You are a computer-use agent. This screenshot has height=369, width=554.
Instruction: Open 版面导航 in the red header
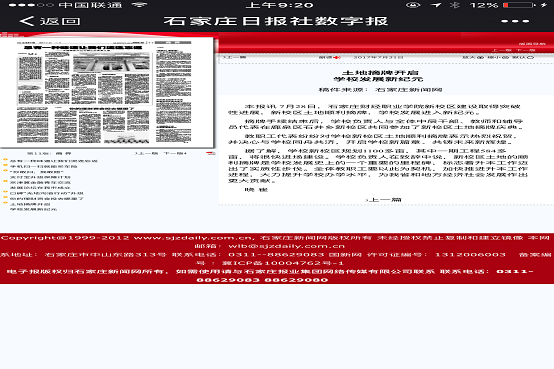click(532, 44)
